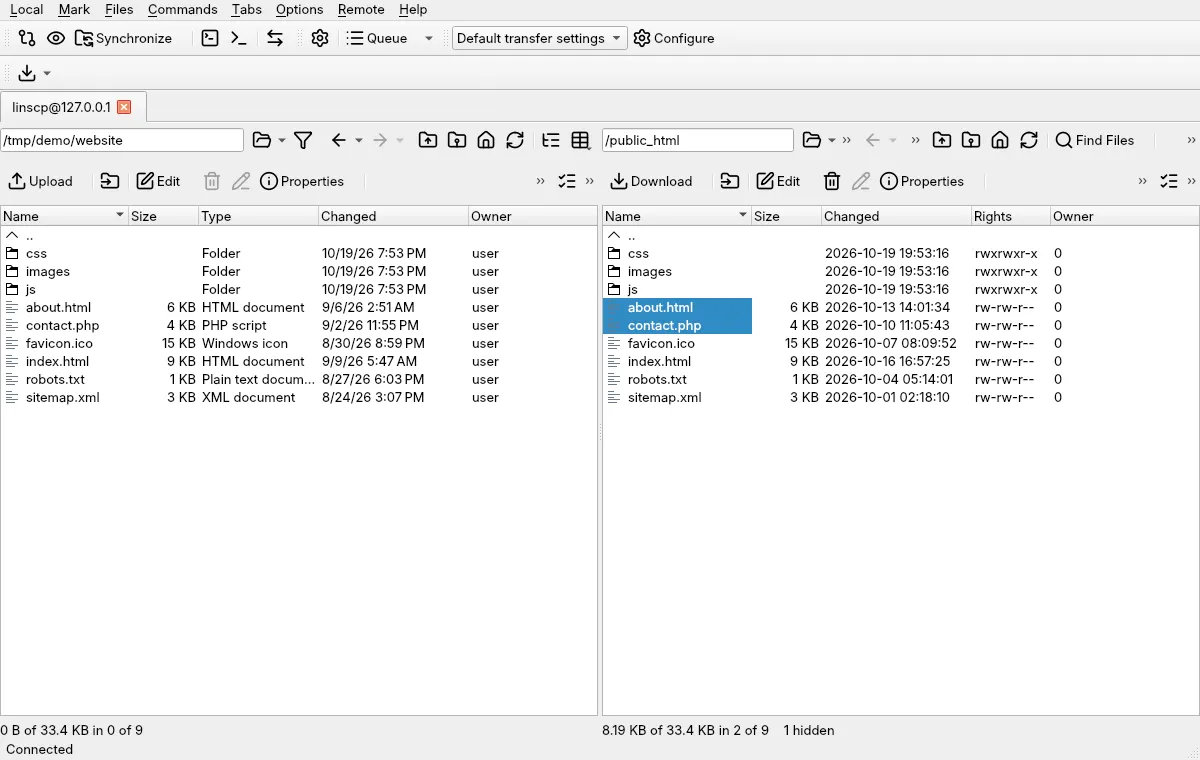Click the remote Edit button

click(778, 181)
